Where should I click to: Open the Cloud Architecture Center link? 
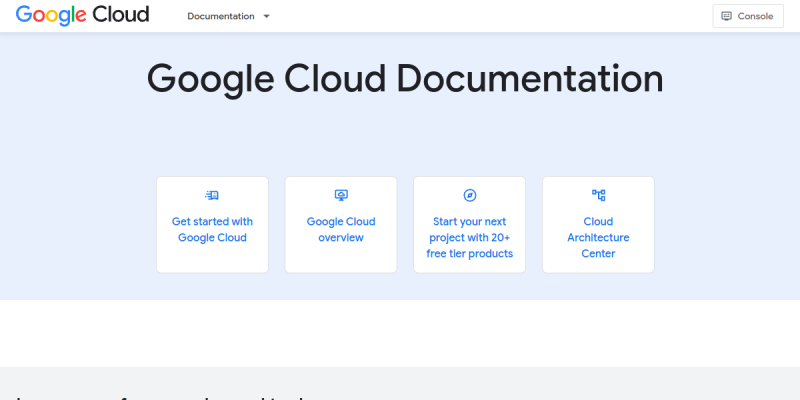[x=598, y=237]
